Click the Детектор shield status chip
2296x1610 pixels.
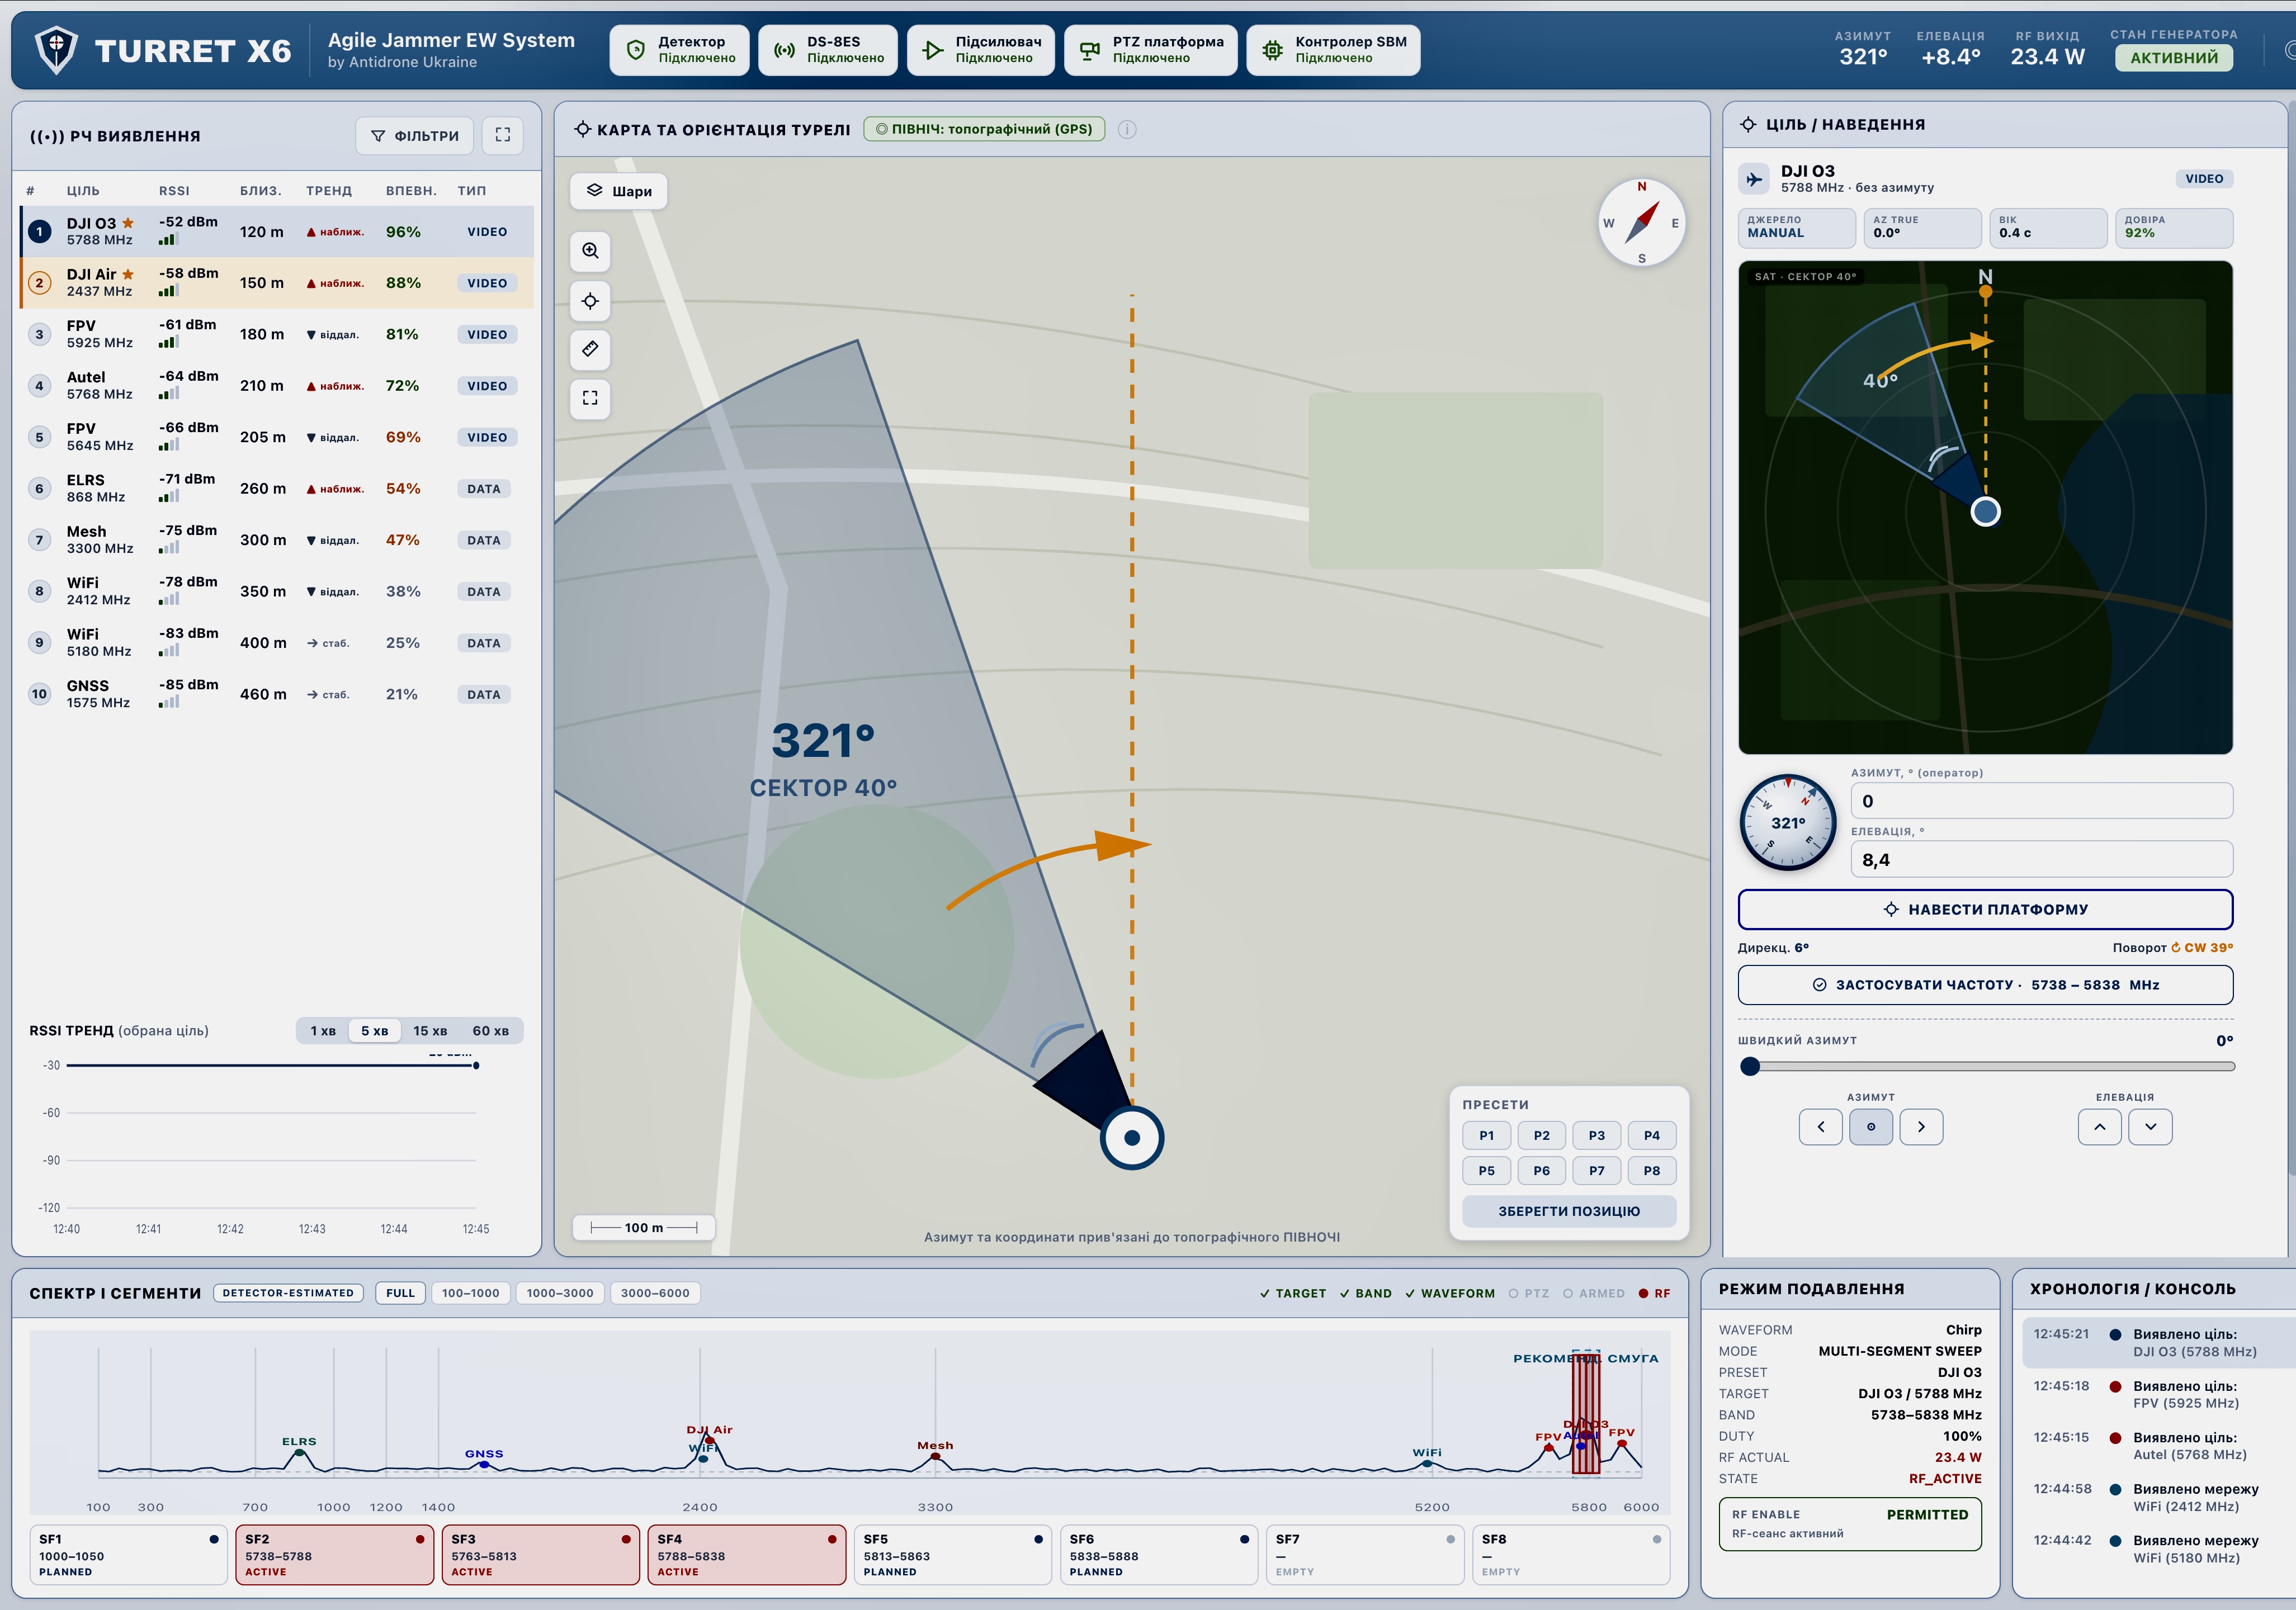pyautogui.click(x=680, y=50)
